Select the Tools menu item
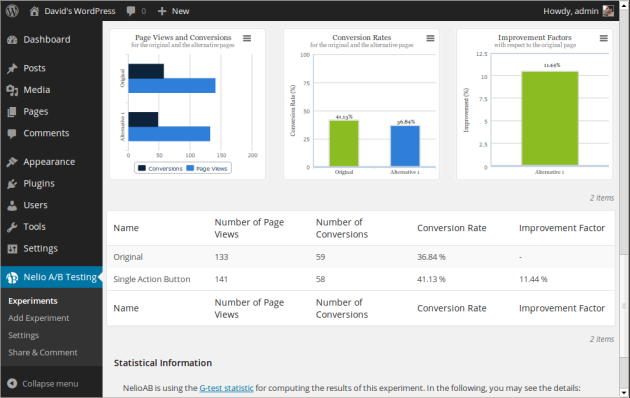 coord(34,227)
